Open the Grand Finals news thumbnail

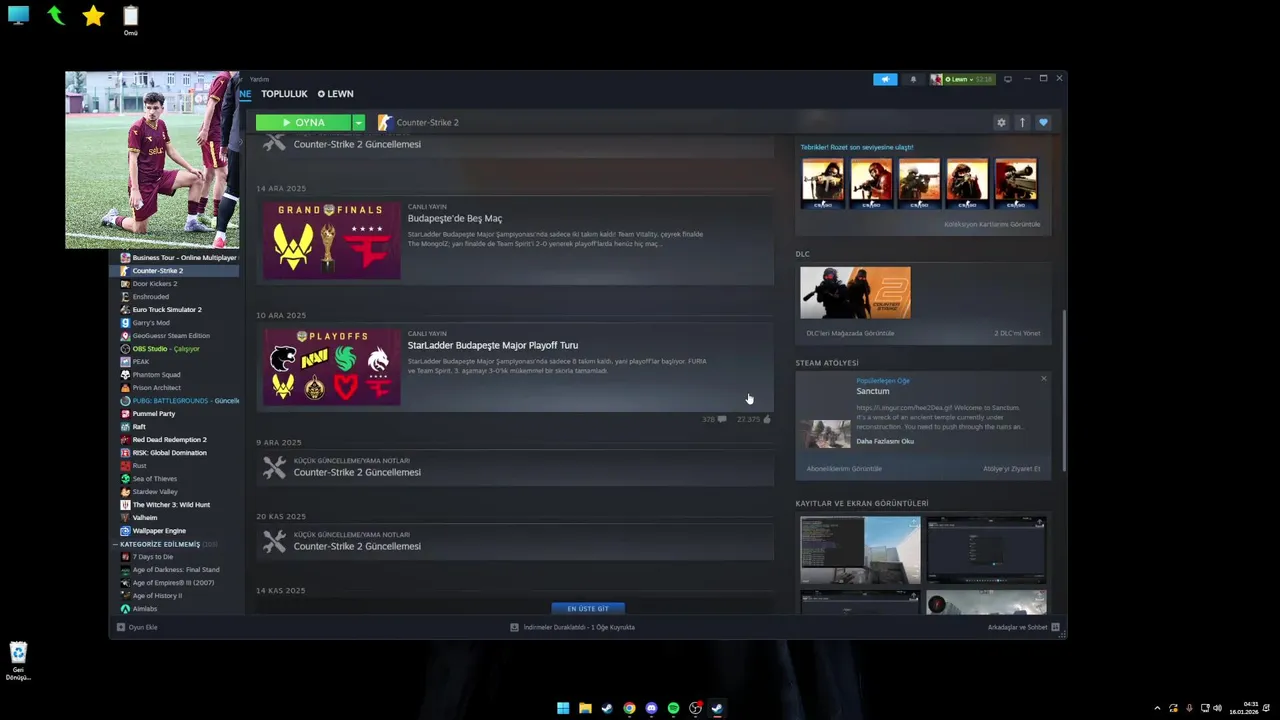331,240
